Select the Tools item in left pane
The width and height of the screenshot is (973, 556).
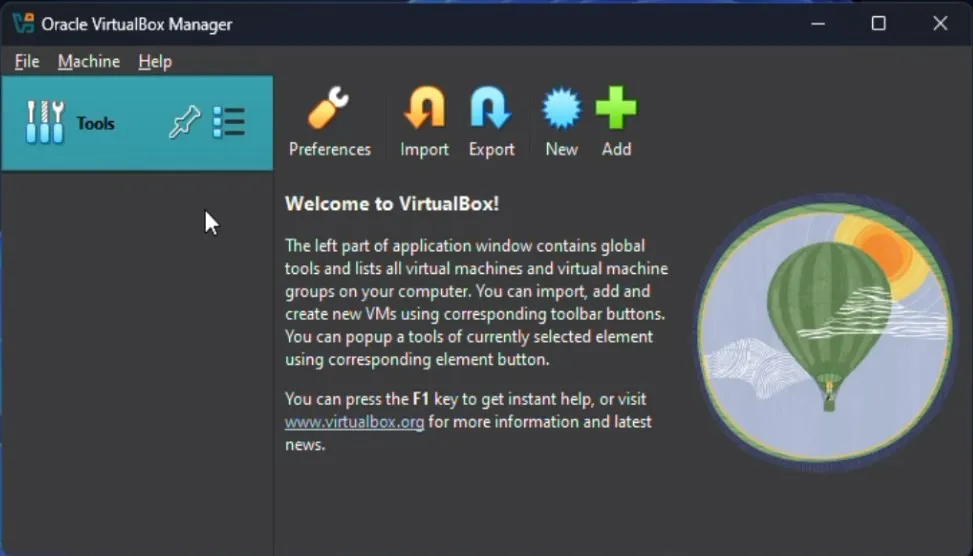click(137, 123)
